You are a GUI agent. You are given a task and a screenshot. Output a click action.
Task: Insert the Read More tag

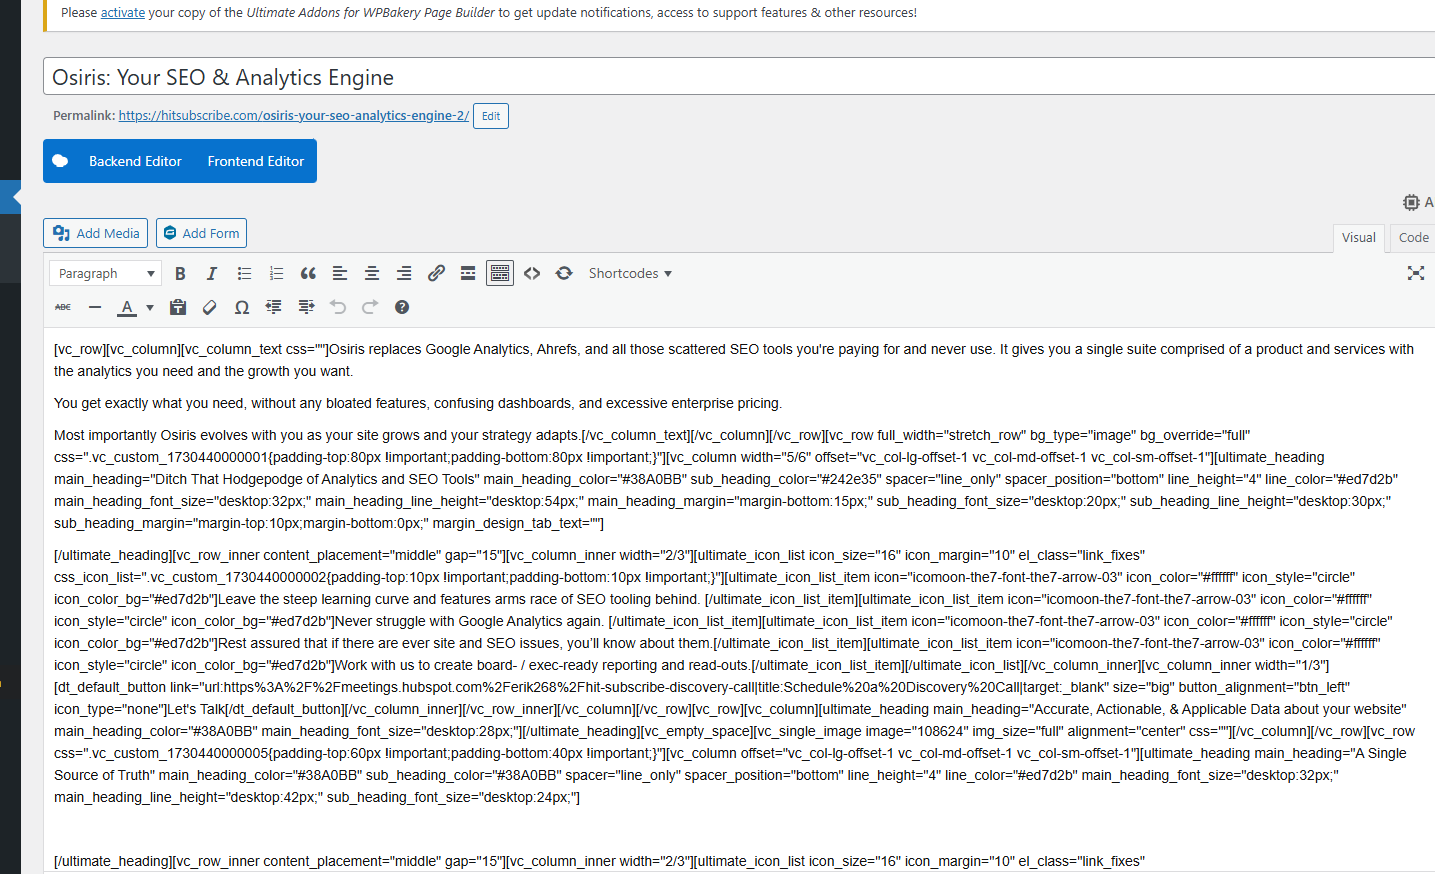coord(468,273)
